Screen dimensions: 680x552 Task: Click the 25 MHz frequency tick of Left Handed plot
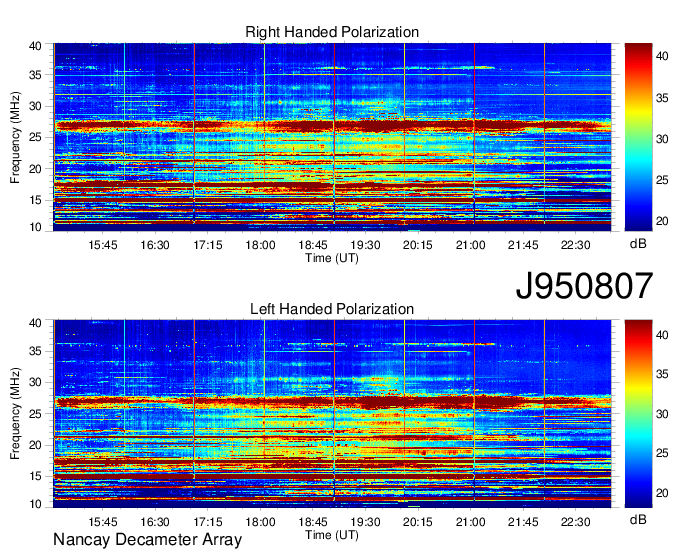[35, 414]
